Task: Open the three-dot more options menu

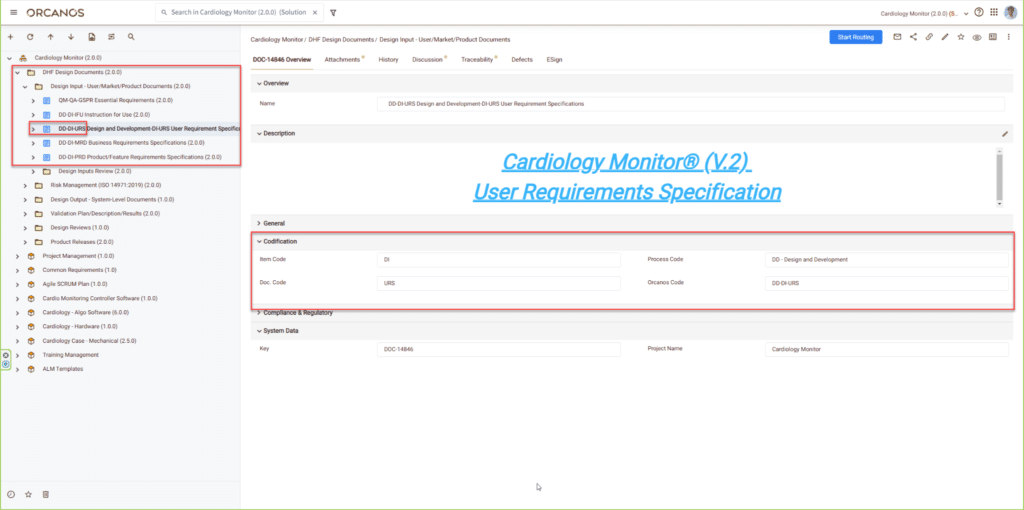Action: pyautogui.click(x=1009, y=37)
